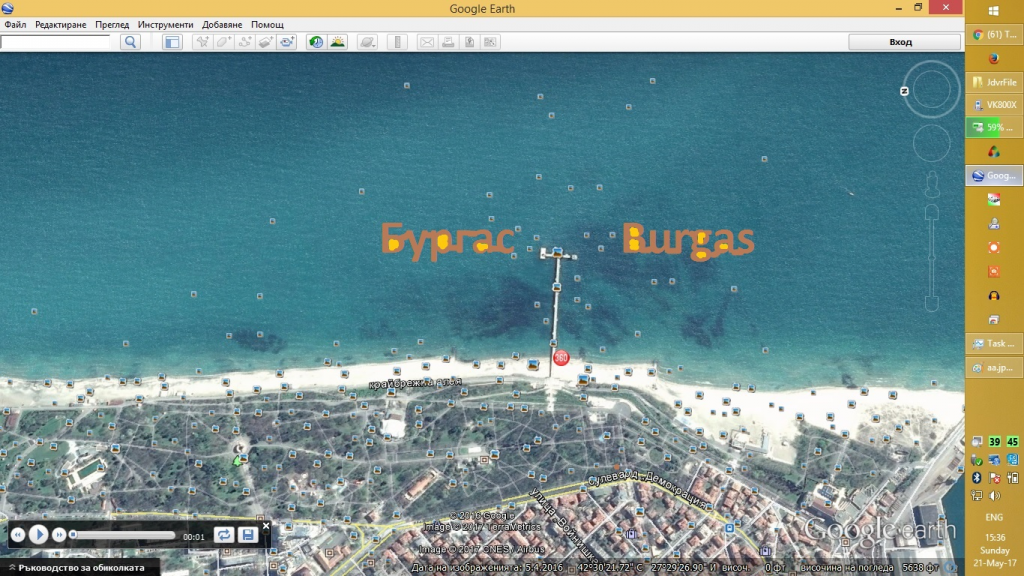
Task: Click the North compass ring
Action: point(931,89)
